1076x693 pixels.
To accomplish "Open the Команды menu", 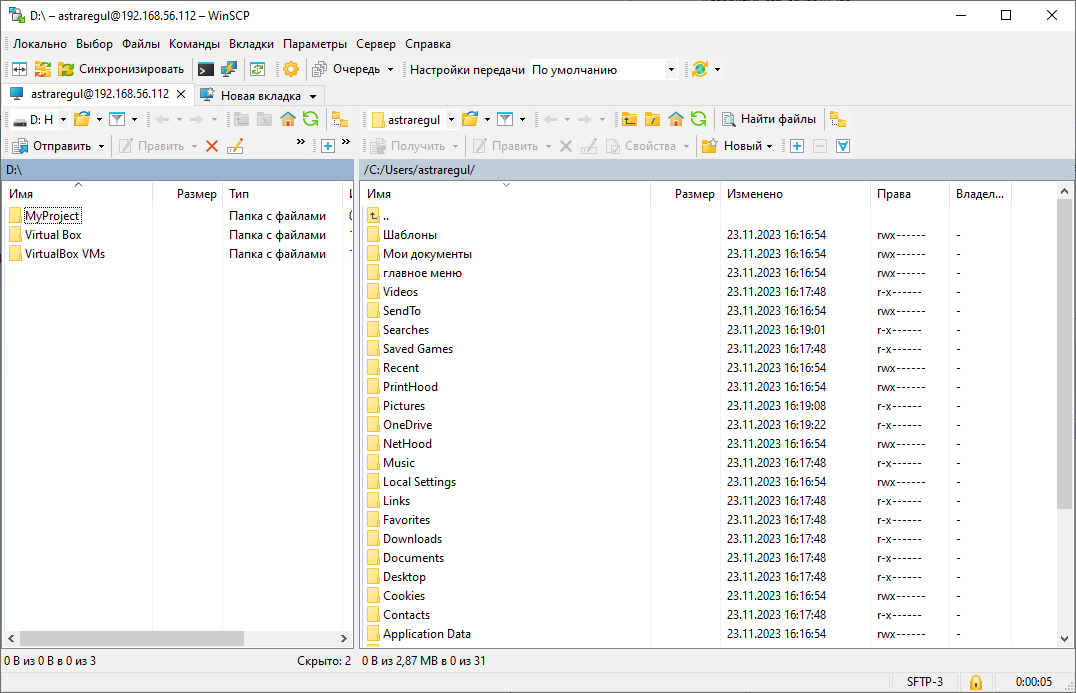I will [x=194, y=44].
